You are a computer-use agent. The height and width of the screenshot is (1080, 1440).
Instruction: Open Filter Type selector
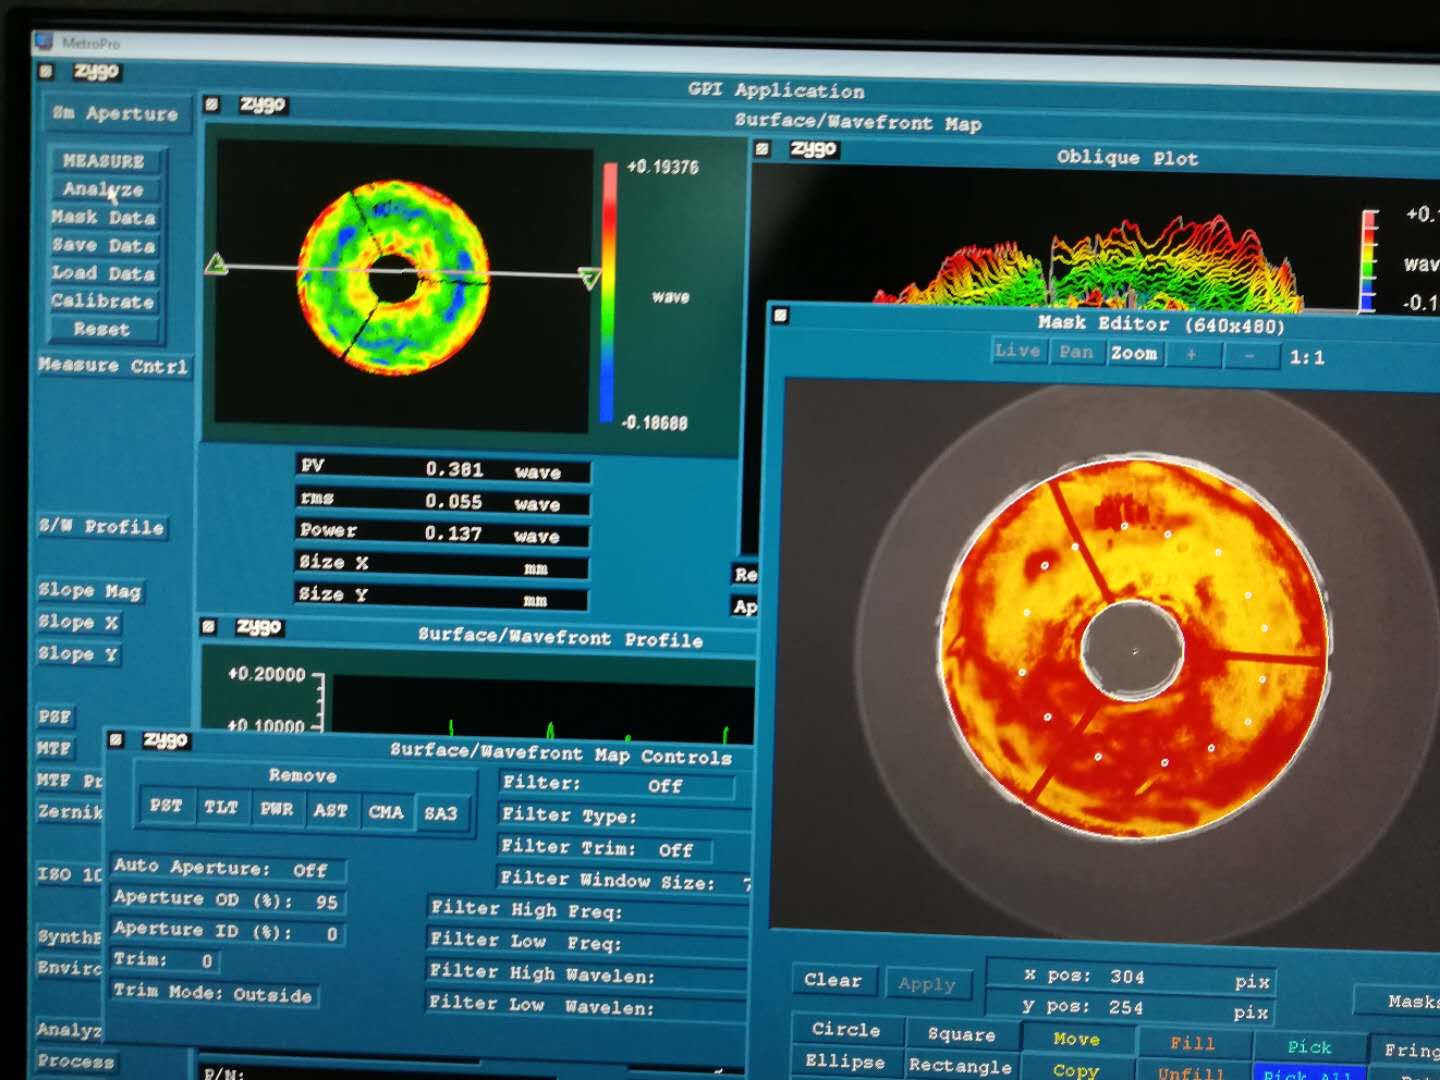point(625,817)
